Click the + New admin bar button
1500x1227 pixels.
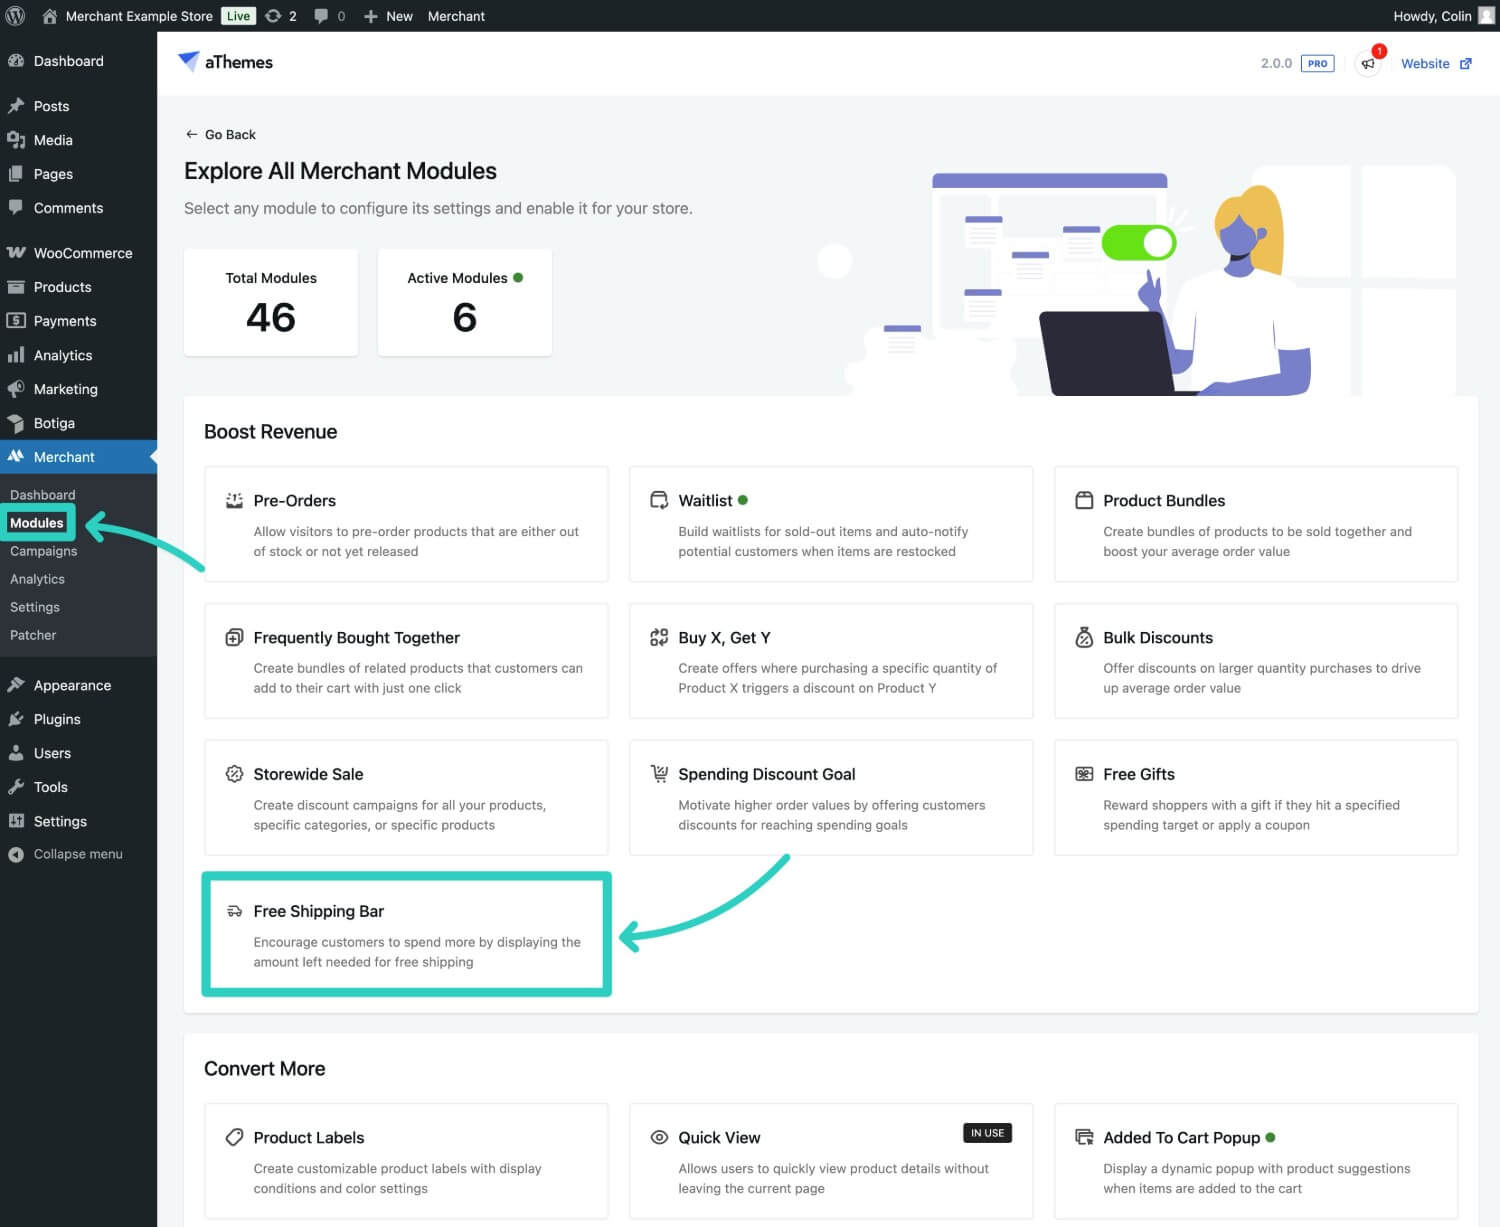[x=388, y=16]
